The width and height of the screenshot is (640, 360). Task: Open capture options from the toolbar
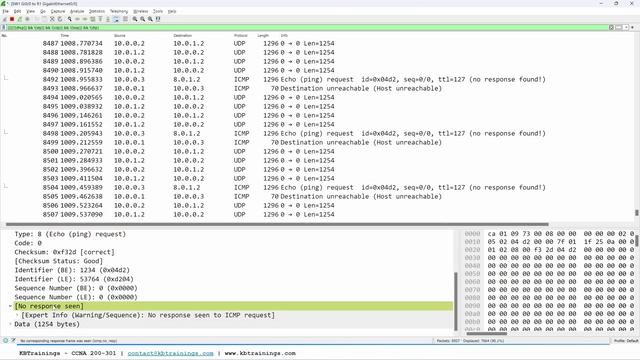click(x=27, y=19)
